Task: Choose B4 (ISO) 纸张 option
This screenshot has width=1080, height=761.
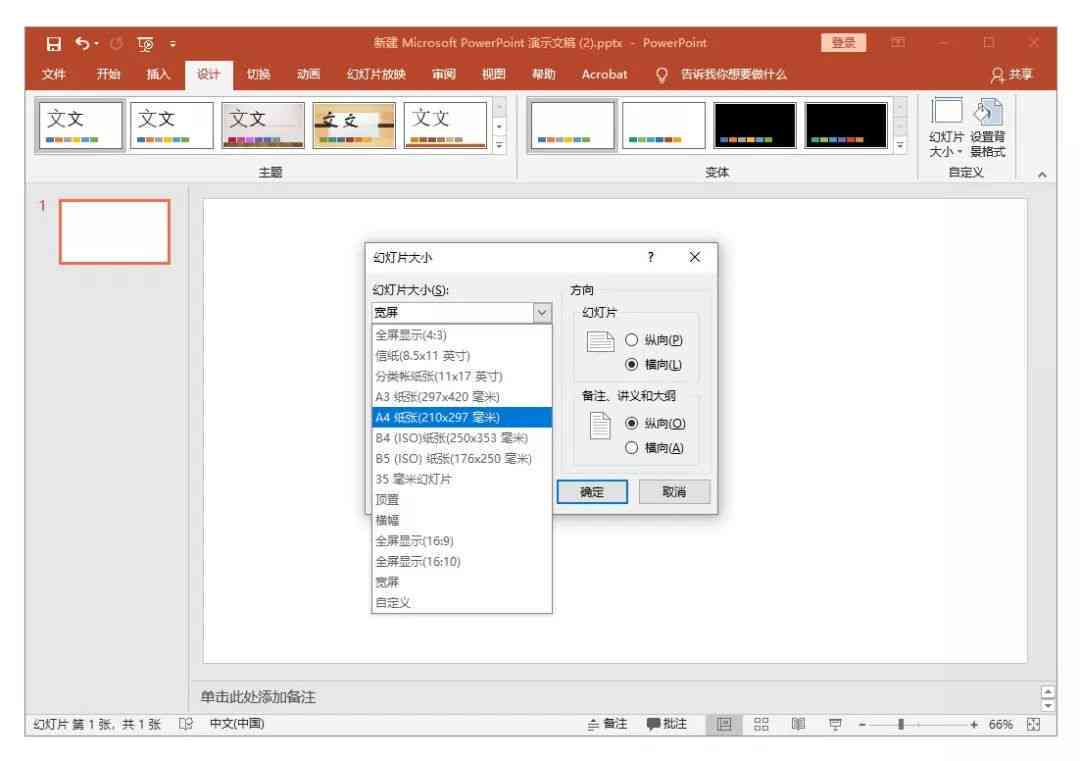Action: [x=461, y=438]
